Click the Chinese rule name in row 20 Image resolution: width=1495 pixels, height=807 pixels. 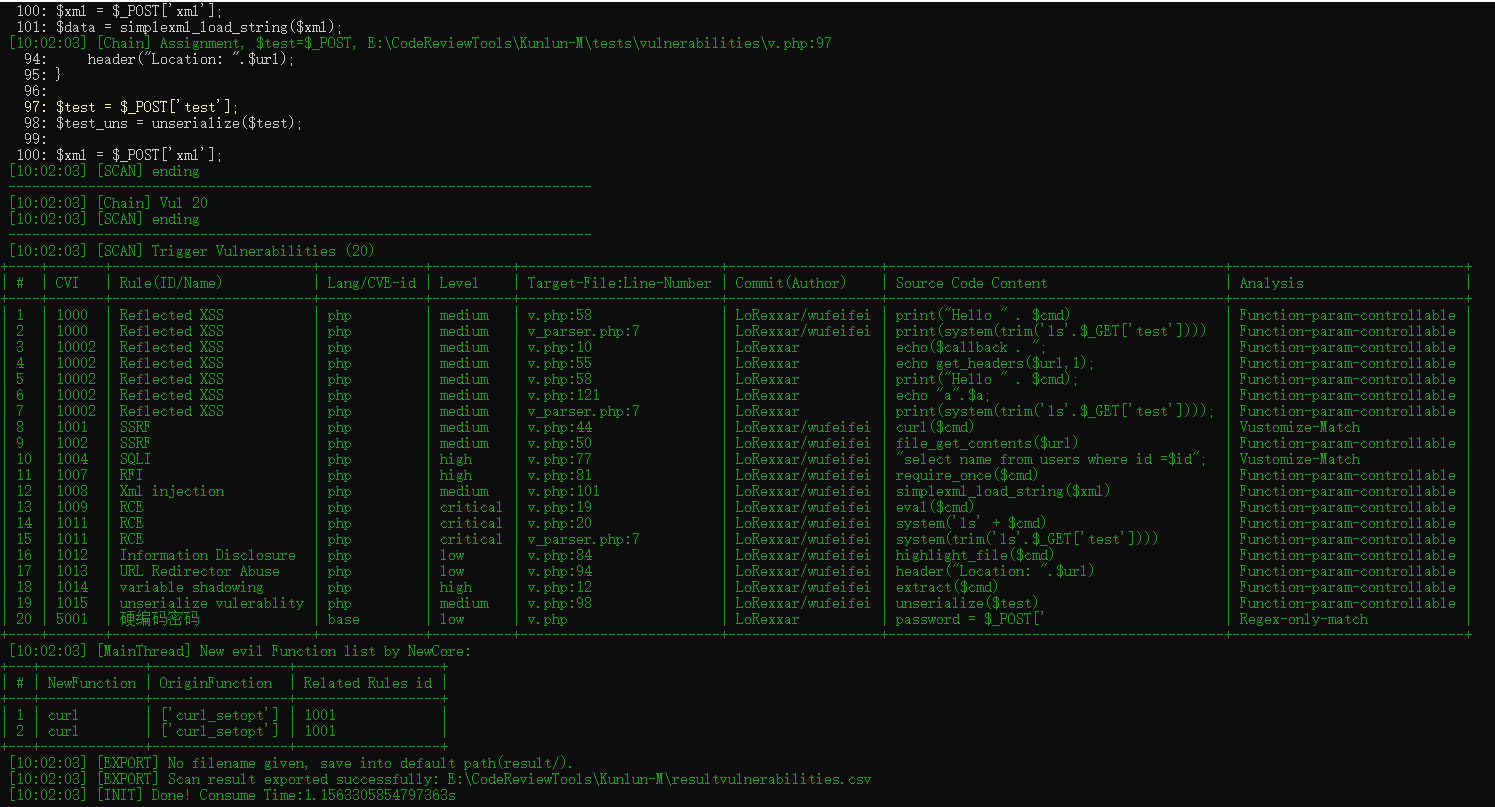click(159, 619)
